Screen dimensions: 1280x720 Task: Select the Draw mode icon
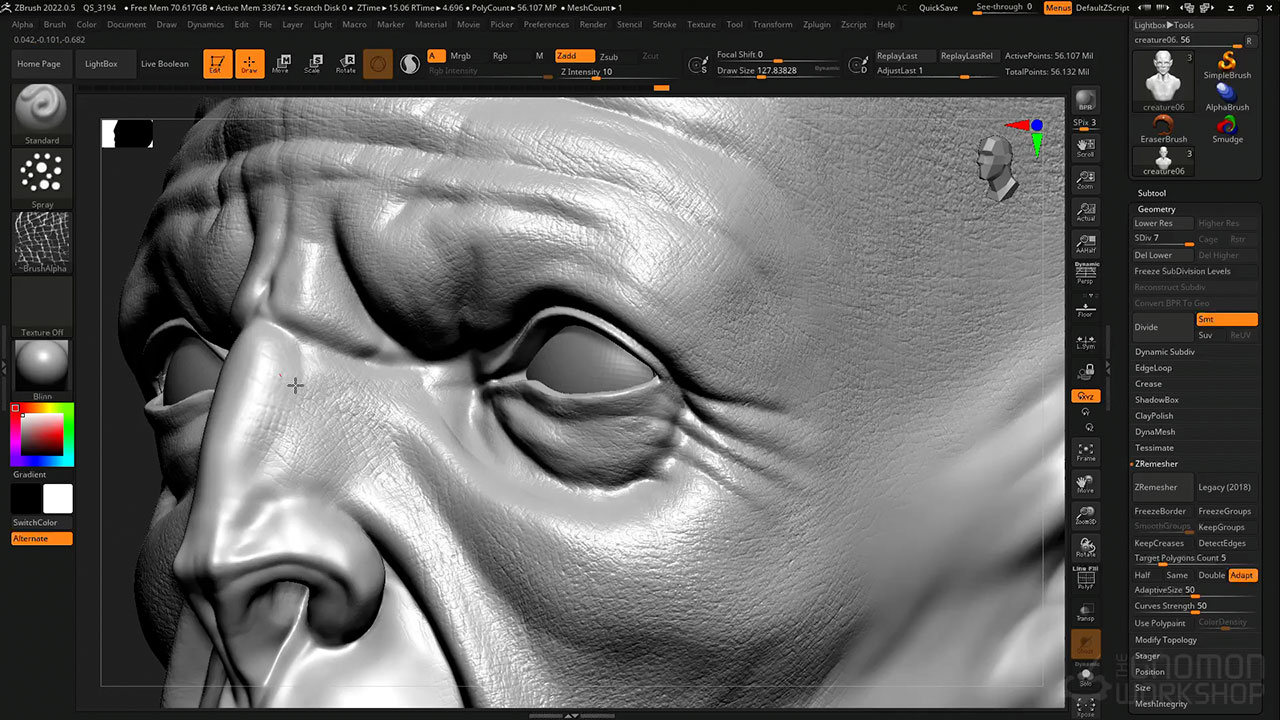(250, 64)
